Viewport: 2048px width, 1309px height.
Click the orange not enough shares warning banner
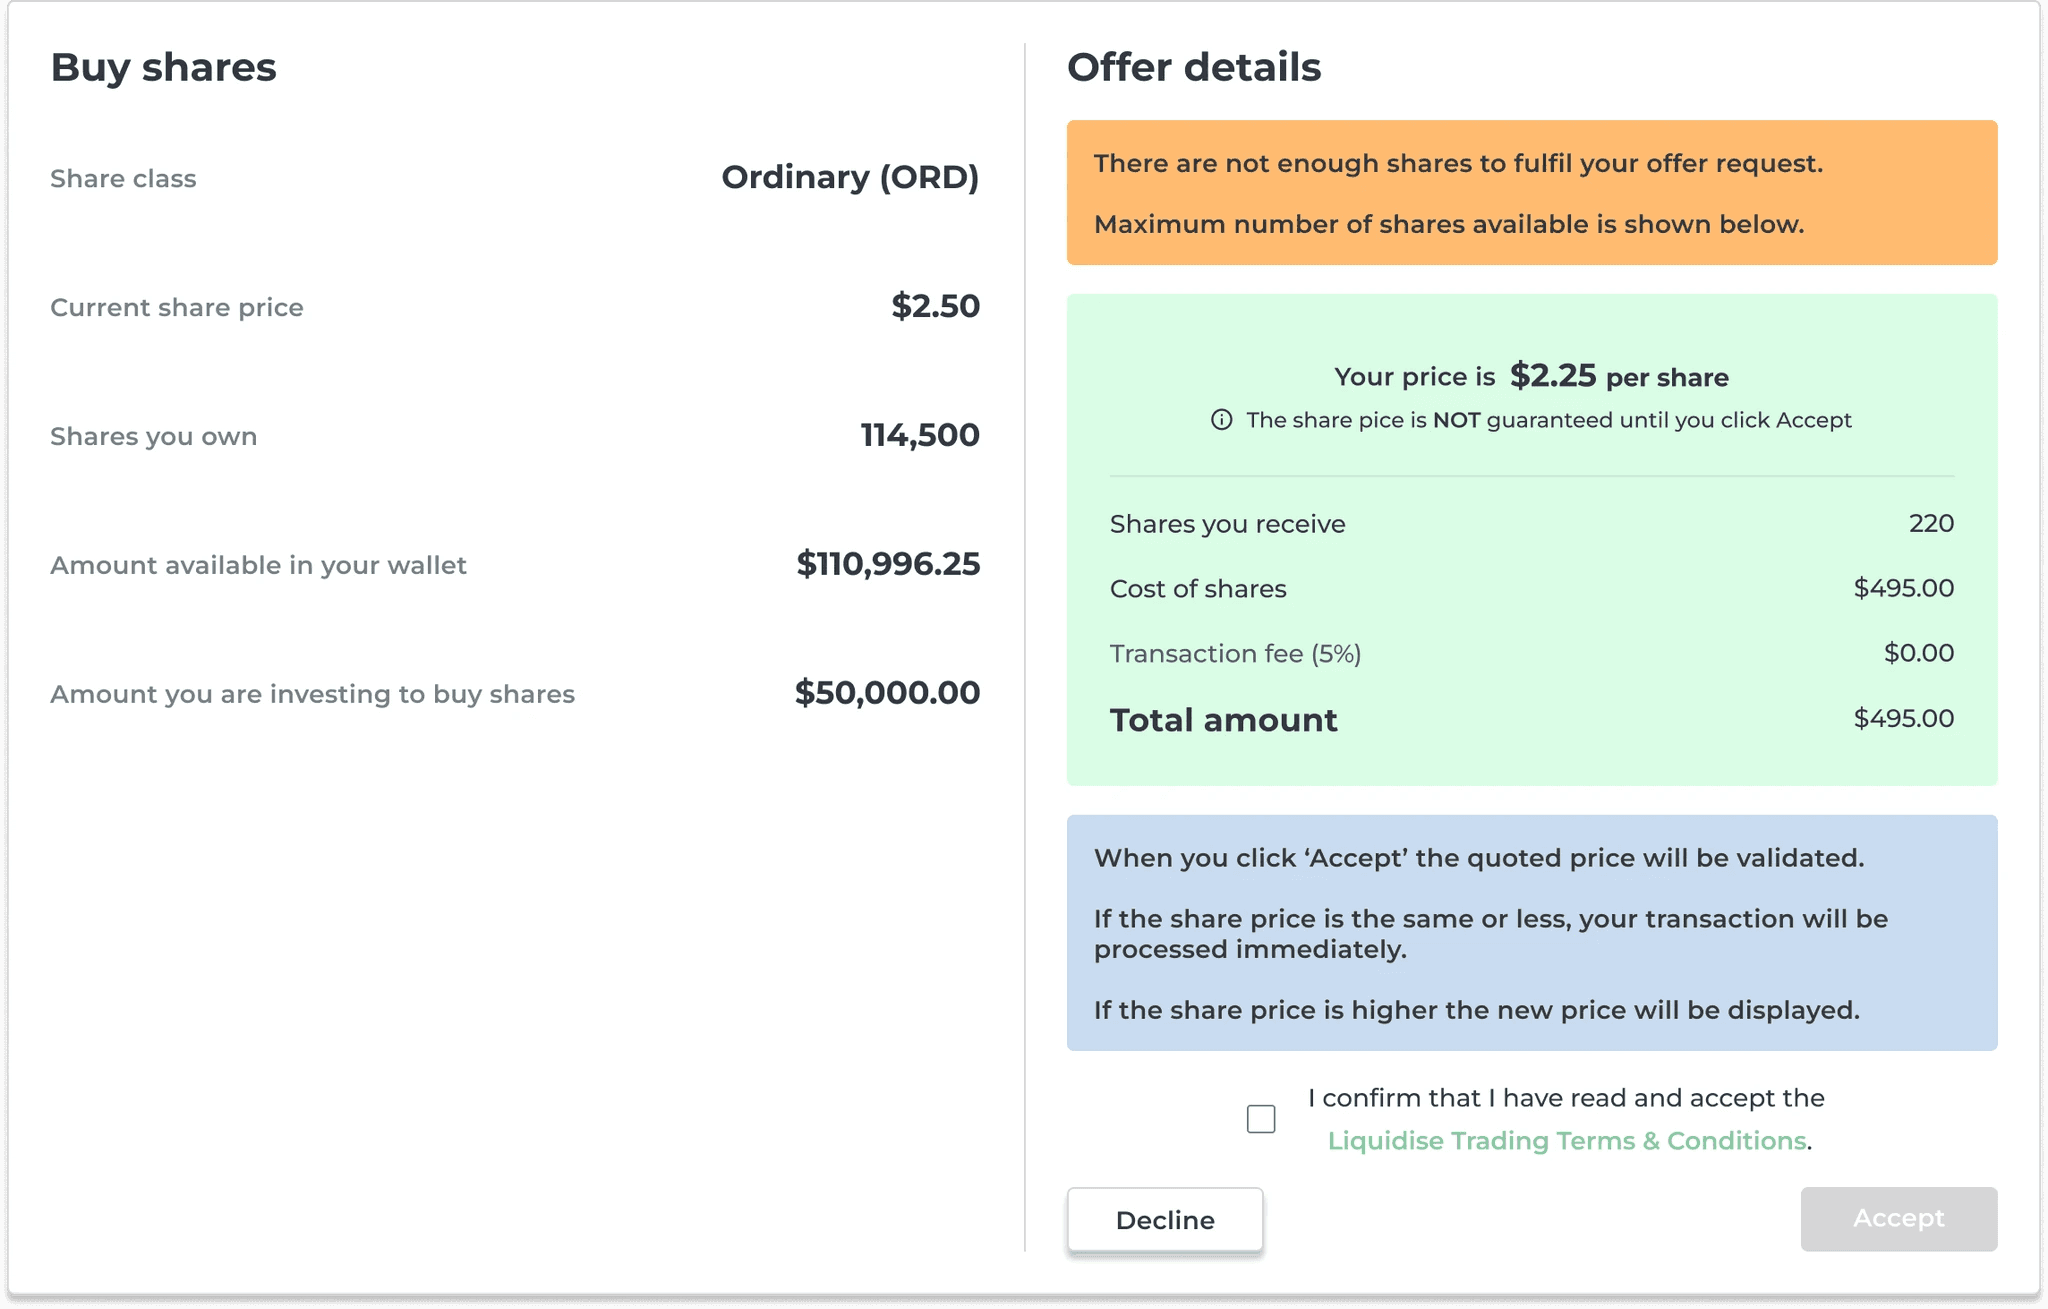click(1532, 193)
